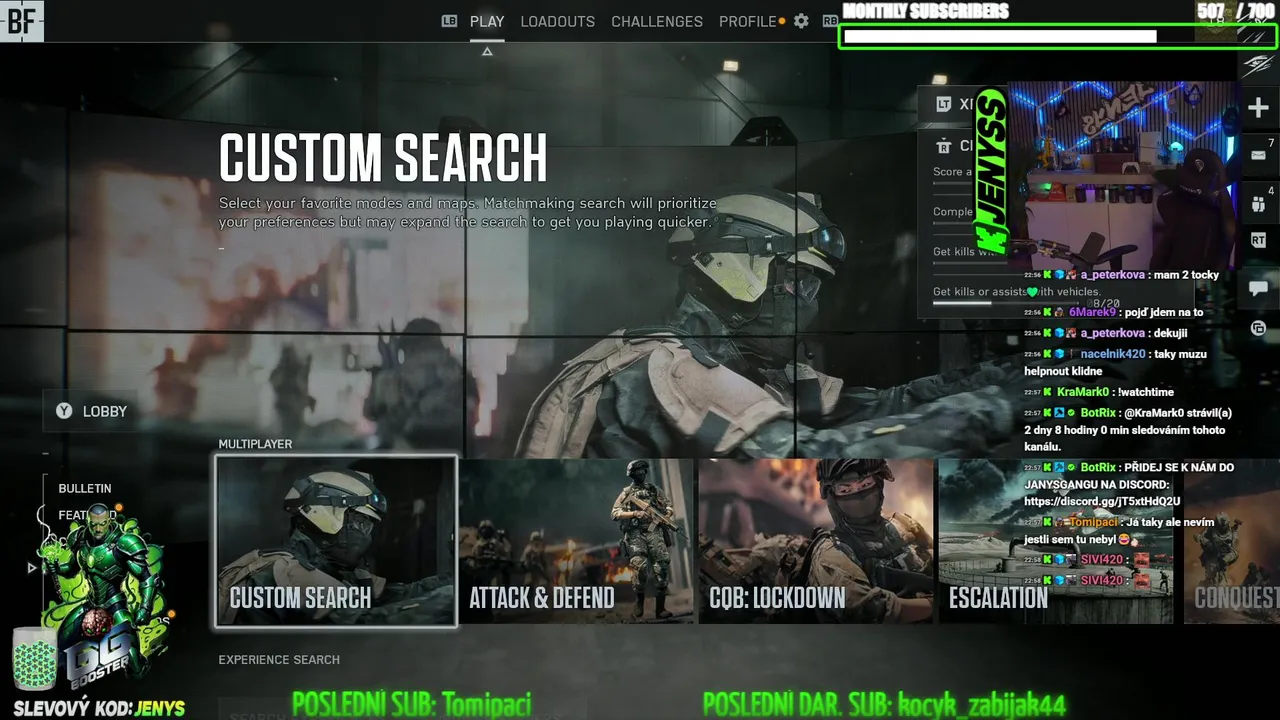Click the LT trigger icon in challenges panel
1280x720 pixels.
943,104
